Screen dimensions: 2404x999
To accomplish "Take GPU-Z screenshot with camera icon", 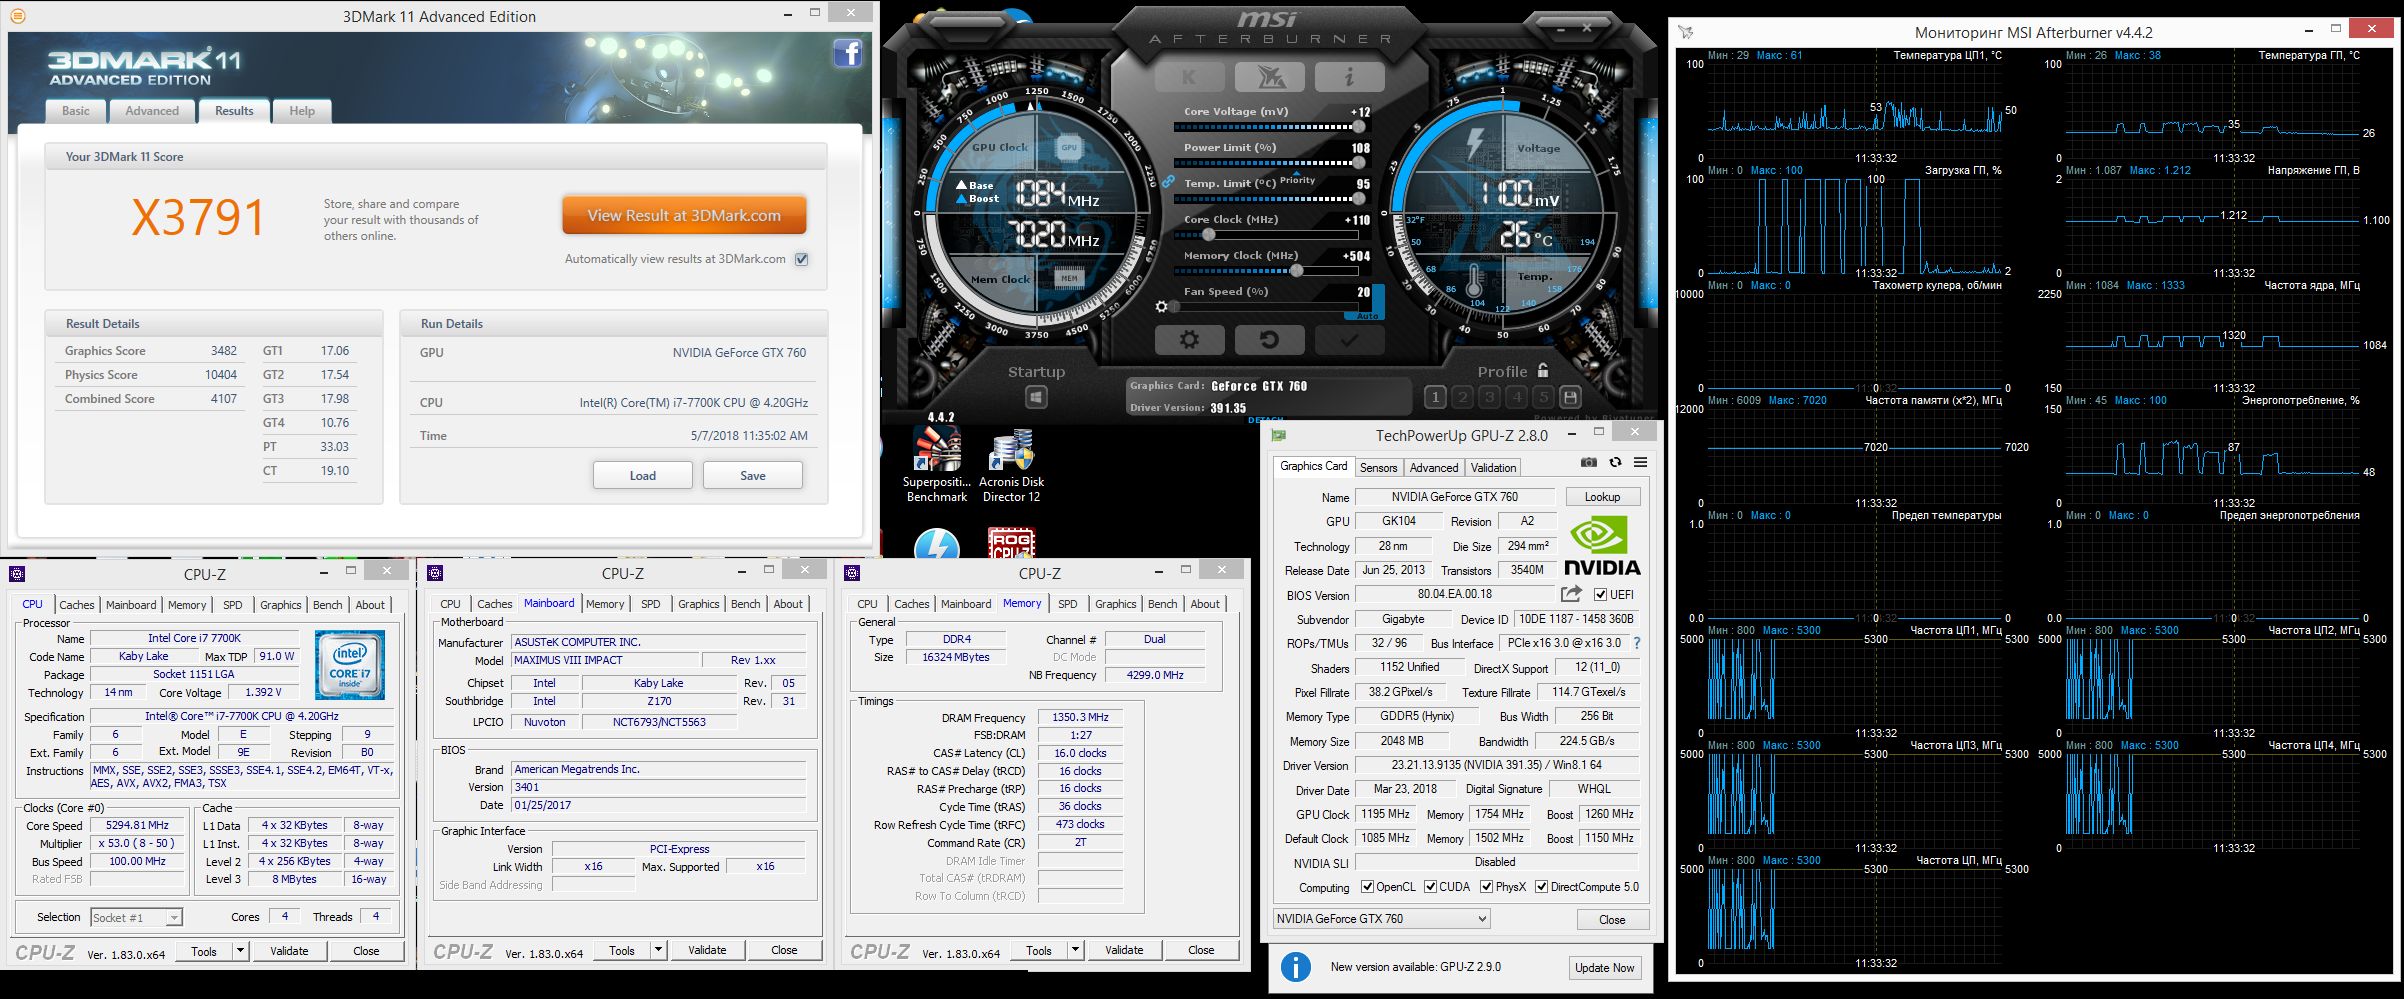I will pyautogui.click(x=1589, y=462).
